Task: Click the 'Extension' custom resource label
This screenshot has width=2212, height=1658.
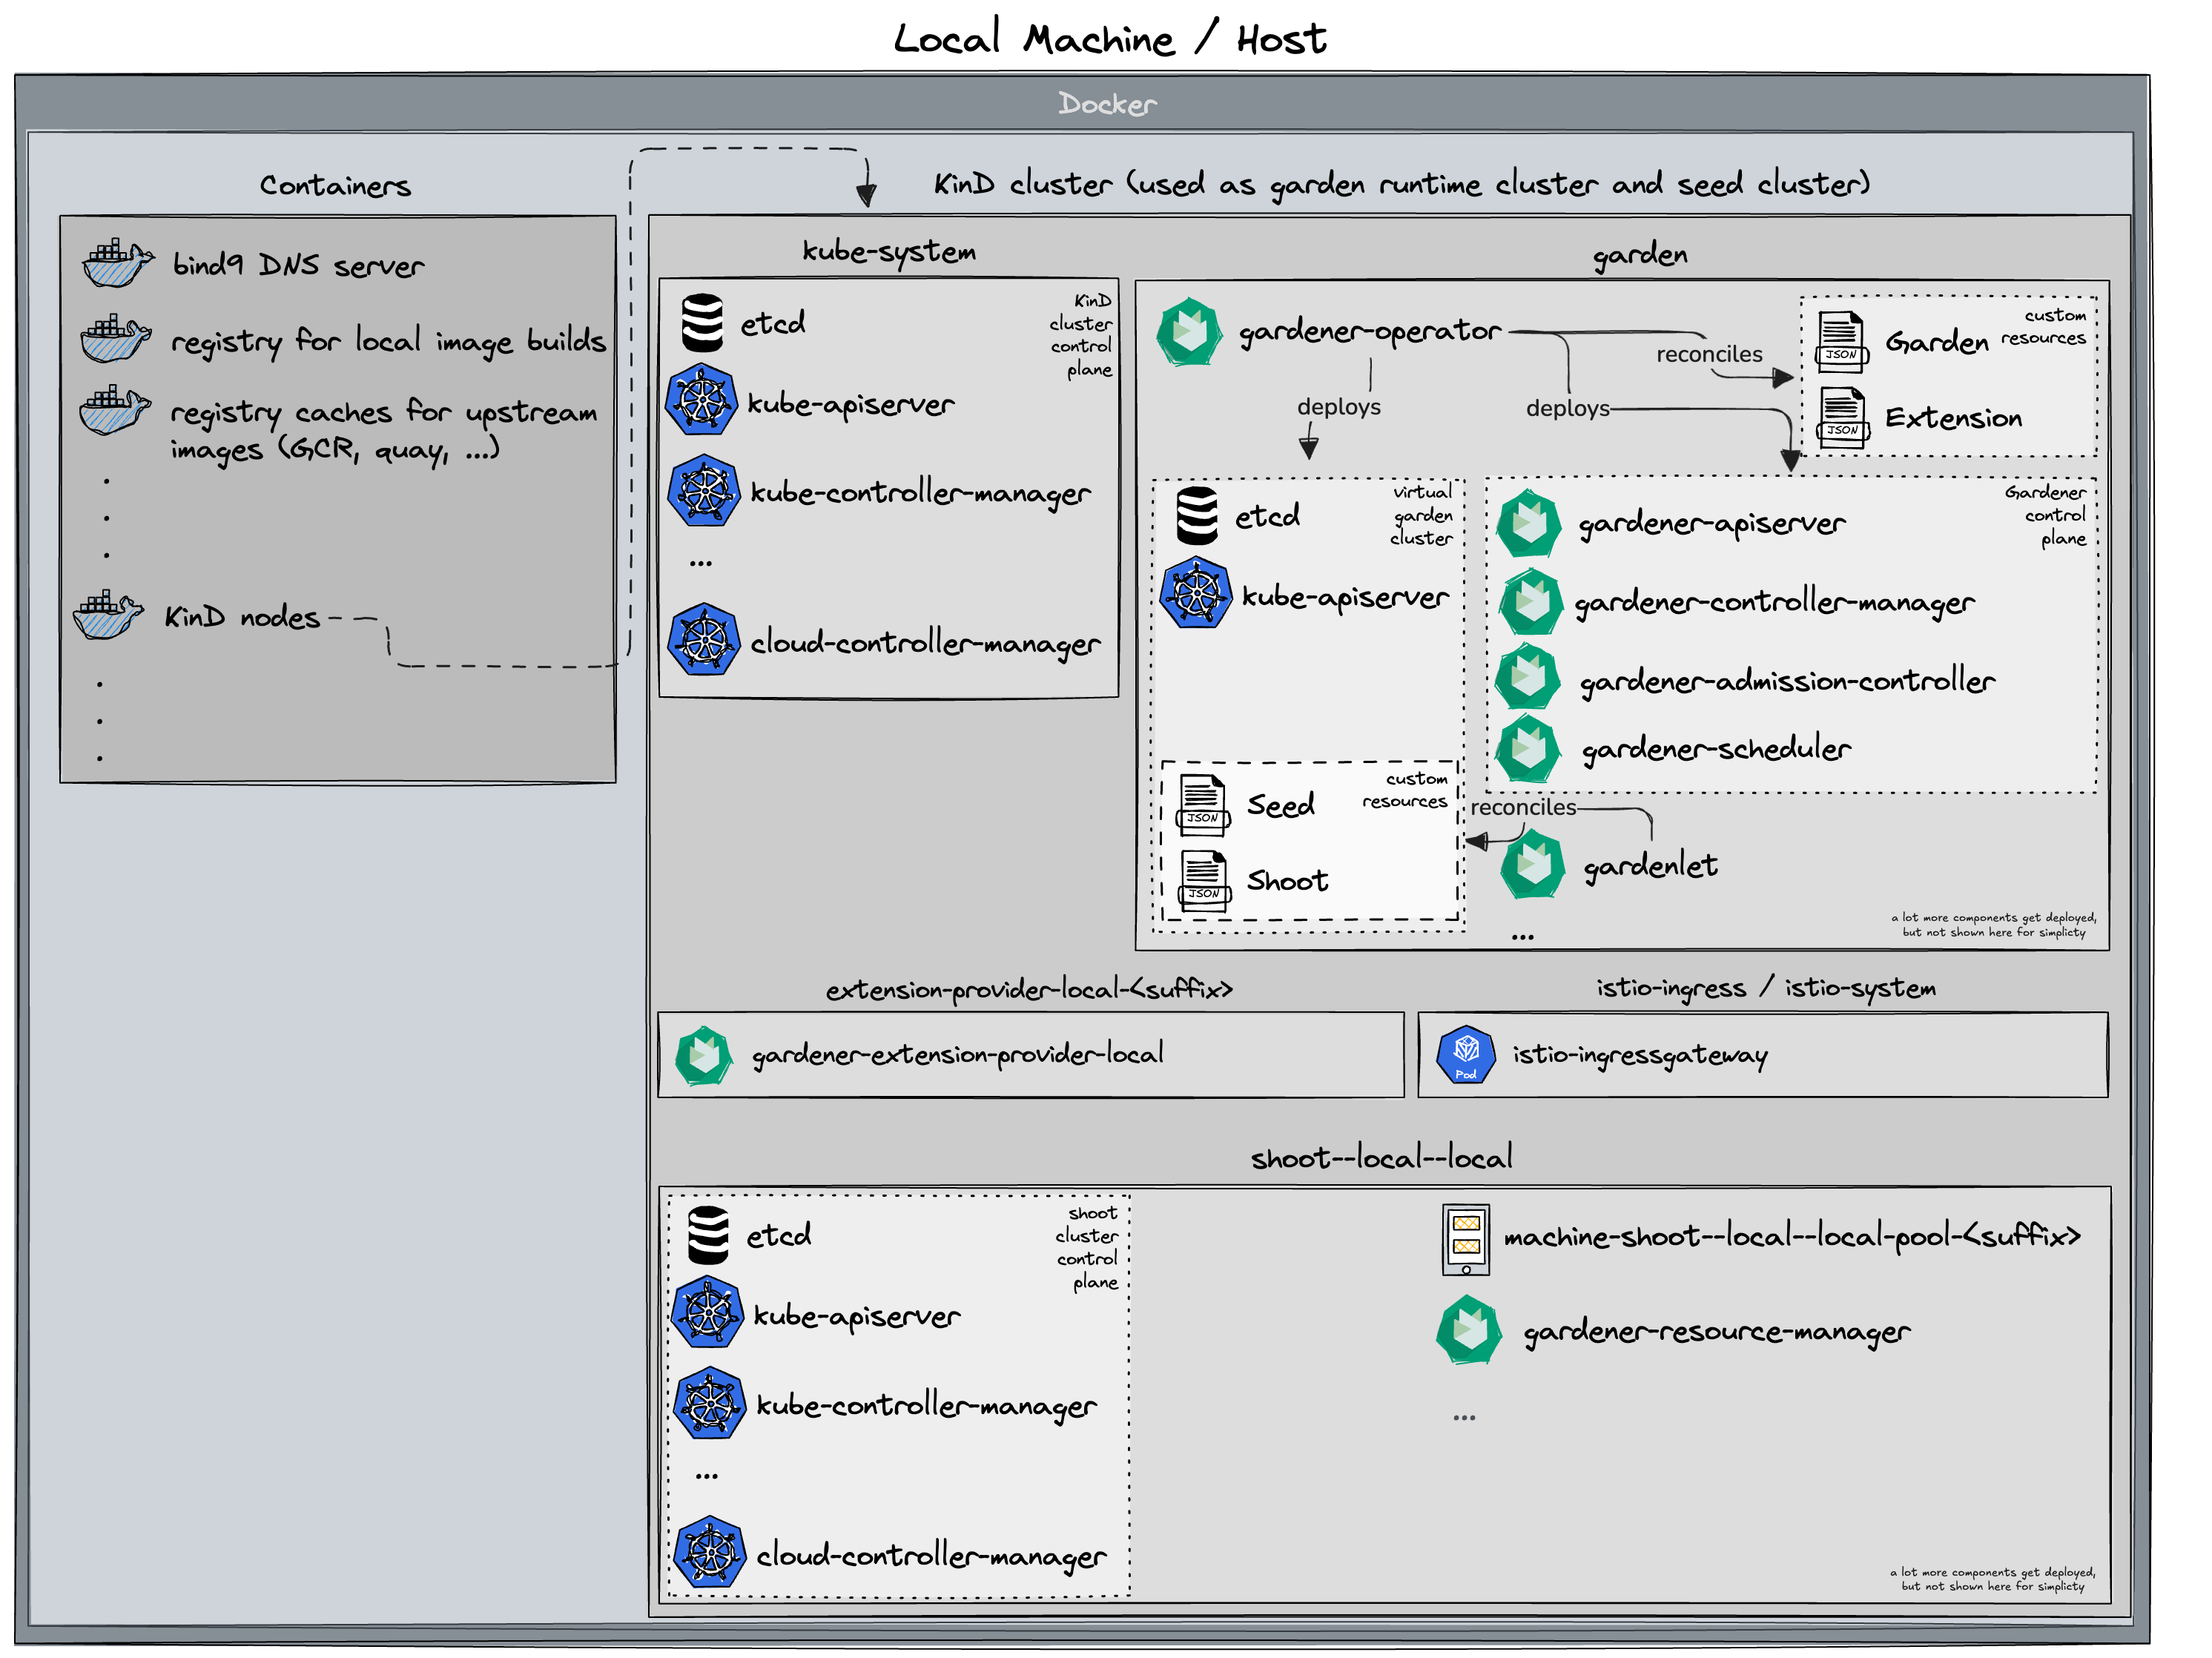Action: (1953, 417)
